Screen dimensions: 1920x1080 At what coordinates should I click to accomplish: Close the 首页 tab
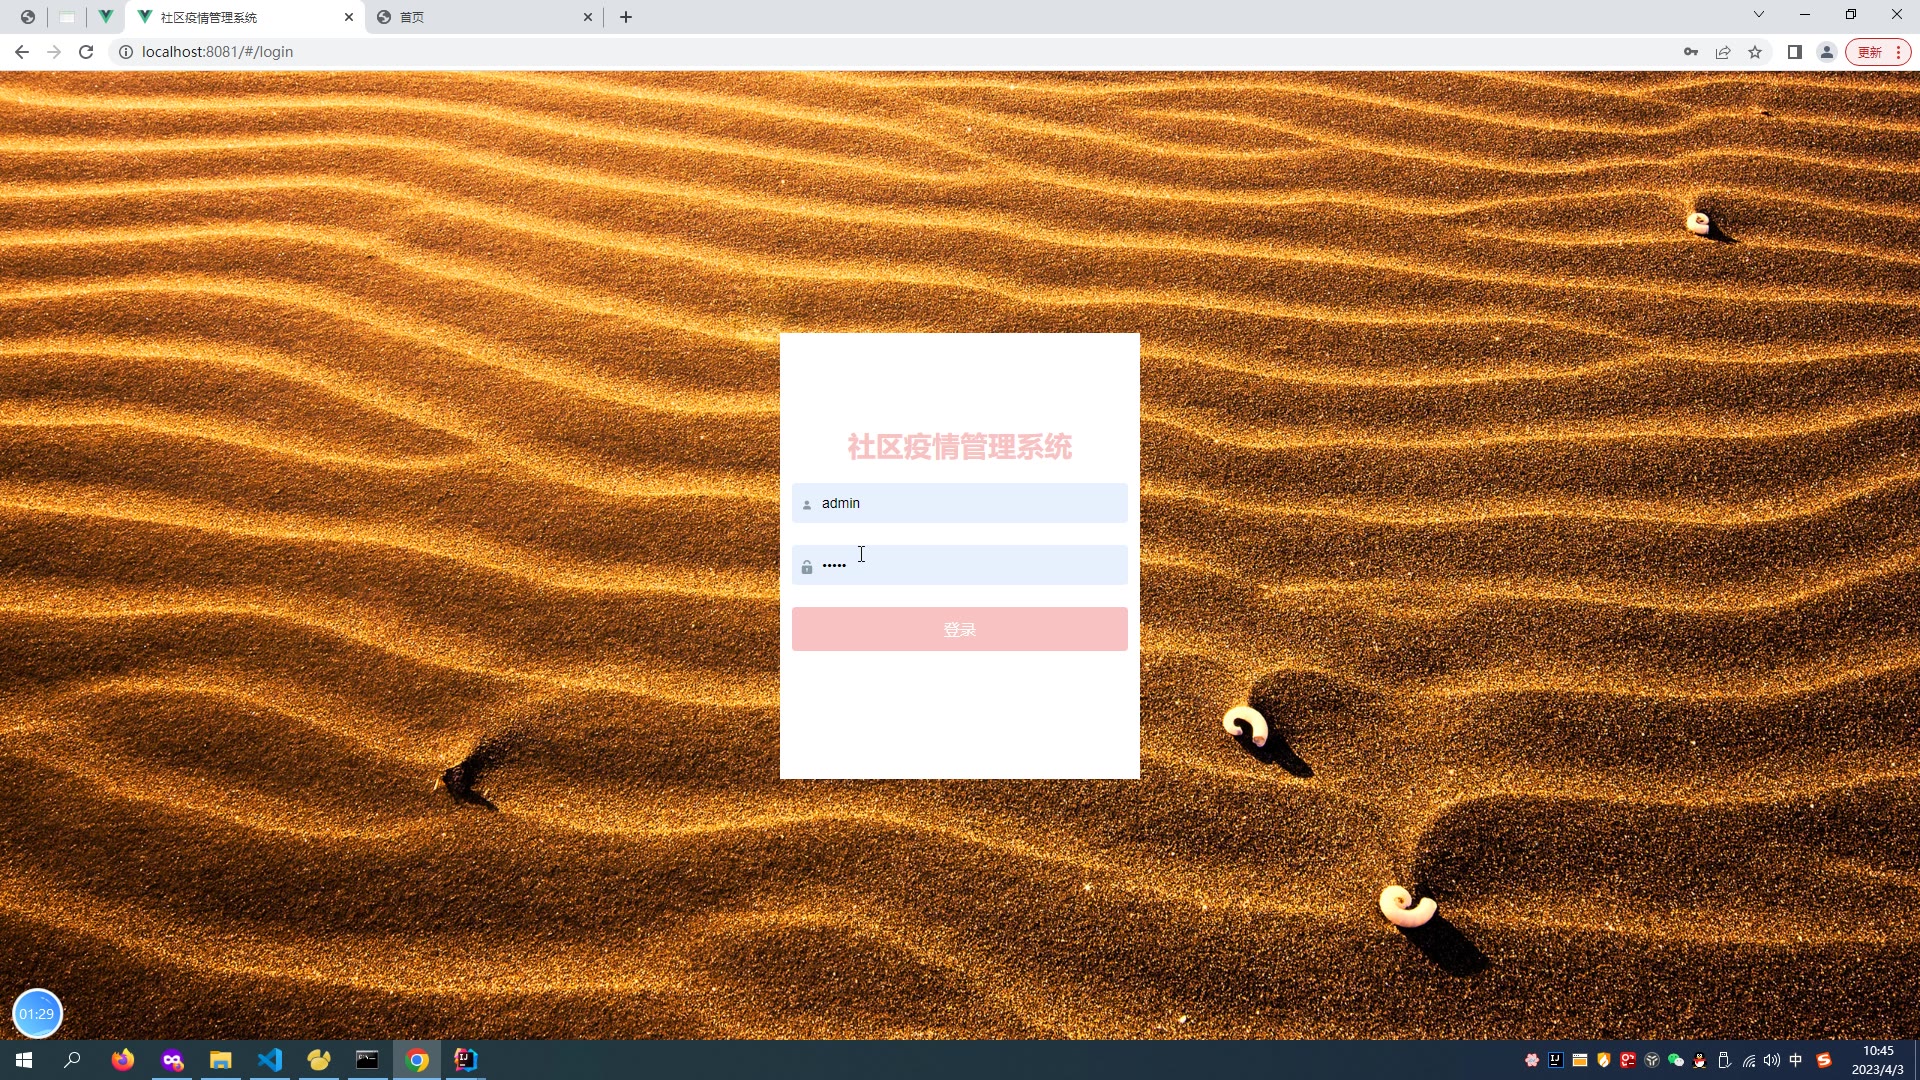click(588, 17)
